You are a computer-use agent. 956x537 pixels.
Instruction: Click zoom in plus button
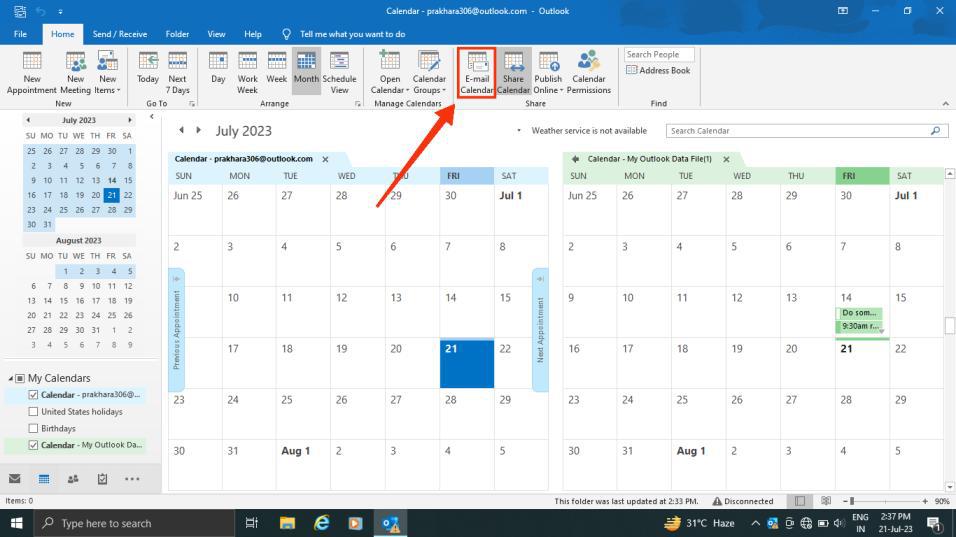(x=925, y=501)
